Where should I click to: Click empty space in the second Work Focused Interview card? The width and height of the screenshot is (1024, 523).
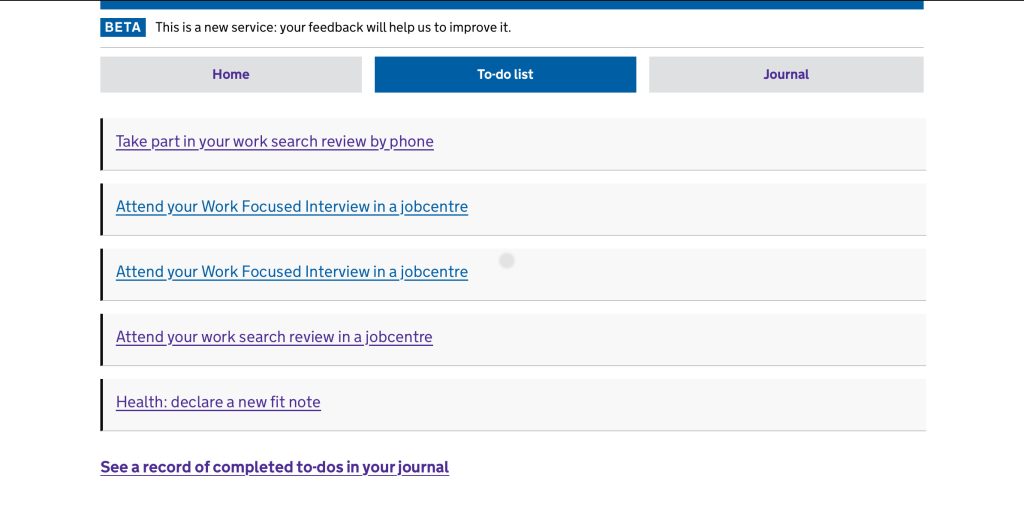700,274
